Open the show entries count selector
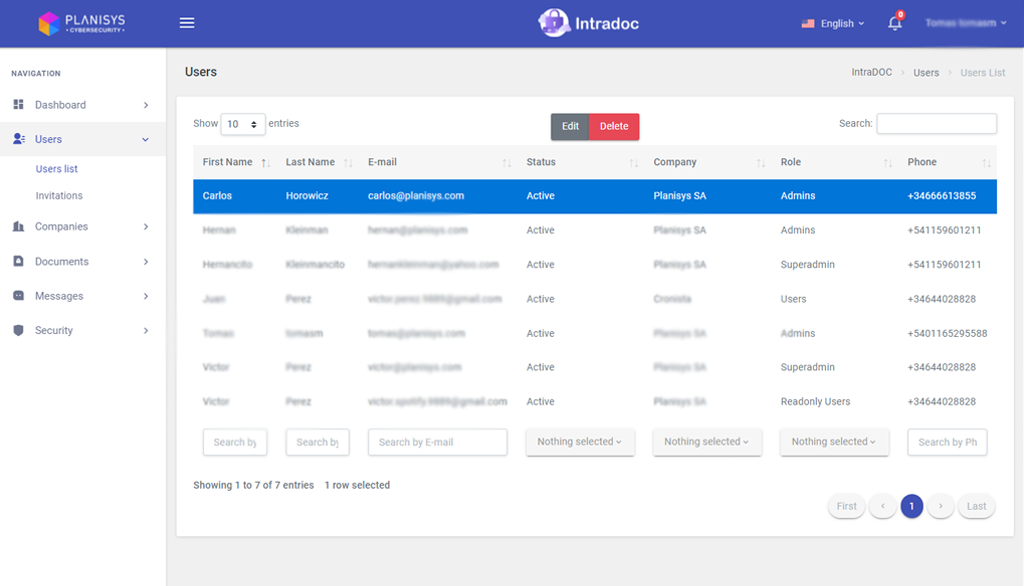1024x586 pixels. click(243, 124)
